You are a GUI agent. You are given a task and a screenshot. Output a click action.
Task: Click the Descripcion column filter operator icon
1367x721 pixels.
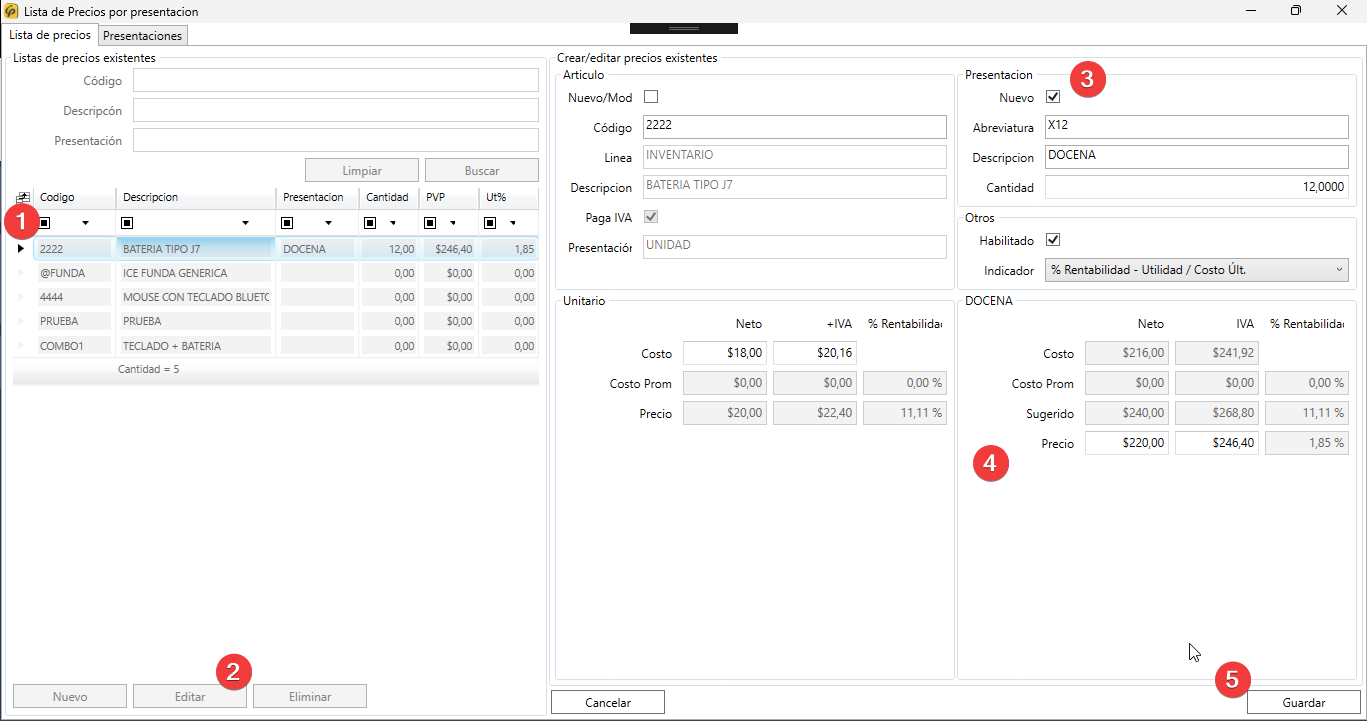(127, 223)
